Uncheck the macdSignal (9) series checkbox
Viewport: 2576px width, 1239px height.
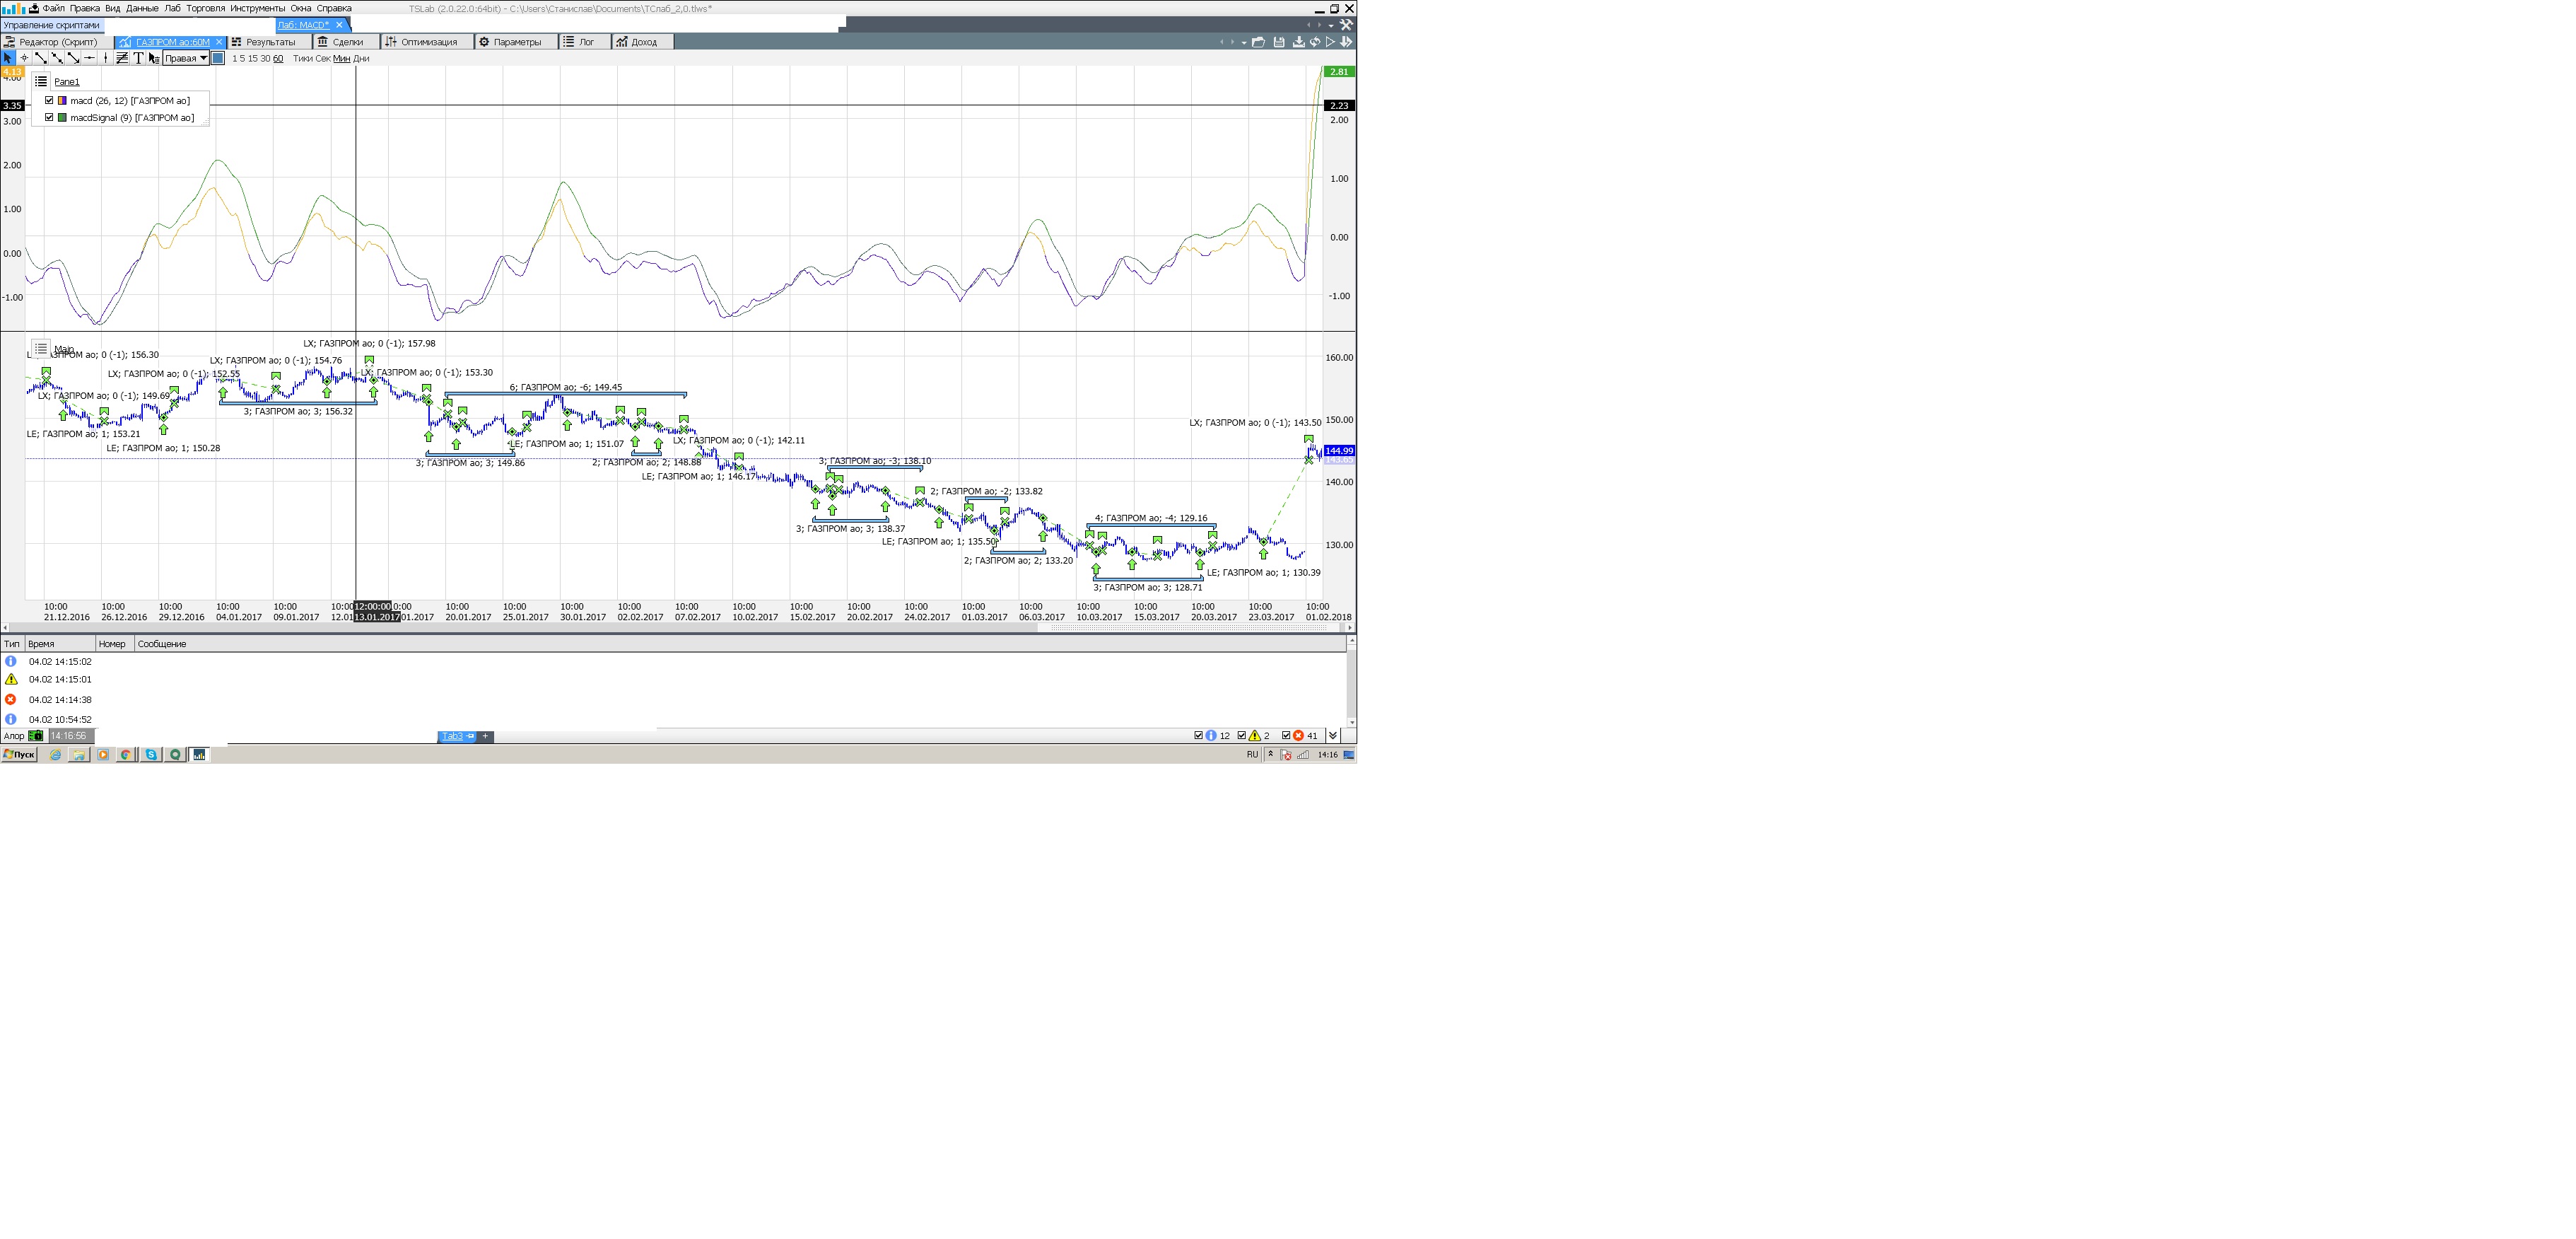tap(49, 117)
